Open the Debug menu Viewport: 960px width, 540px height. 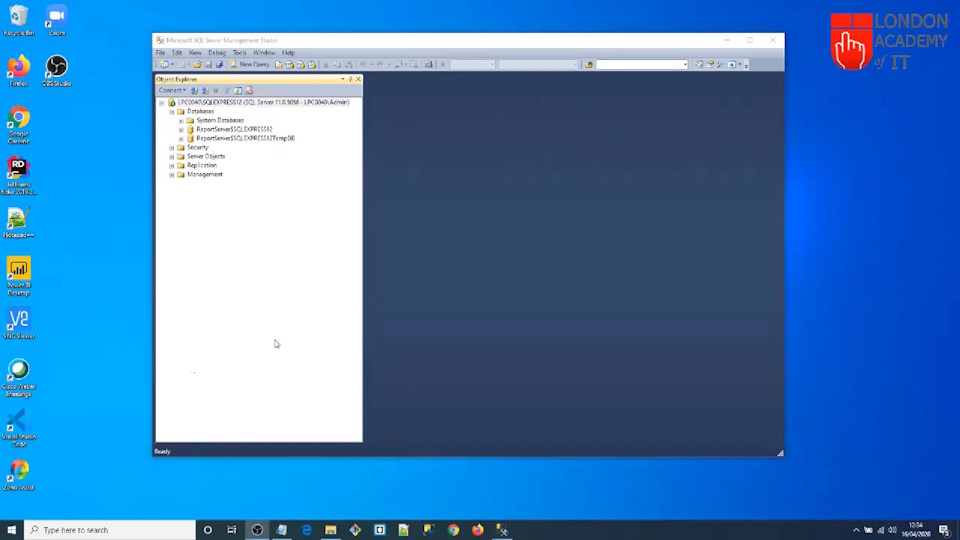coord(217,53)
